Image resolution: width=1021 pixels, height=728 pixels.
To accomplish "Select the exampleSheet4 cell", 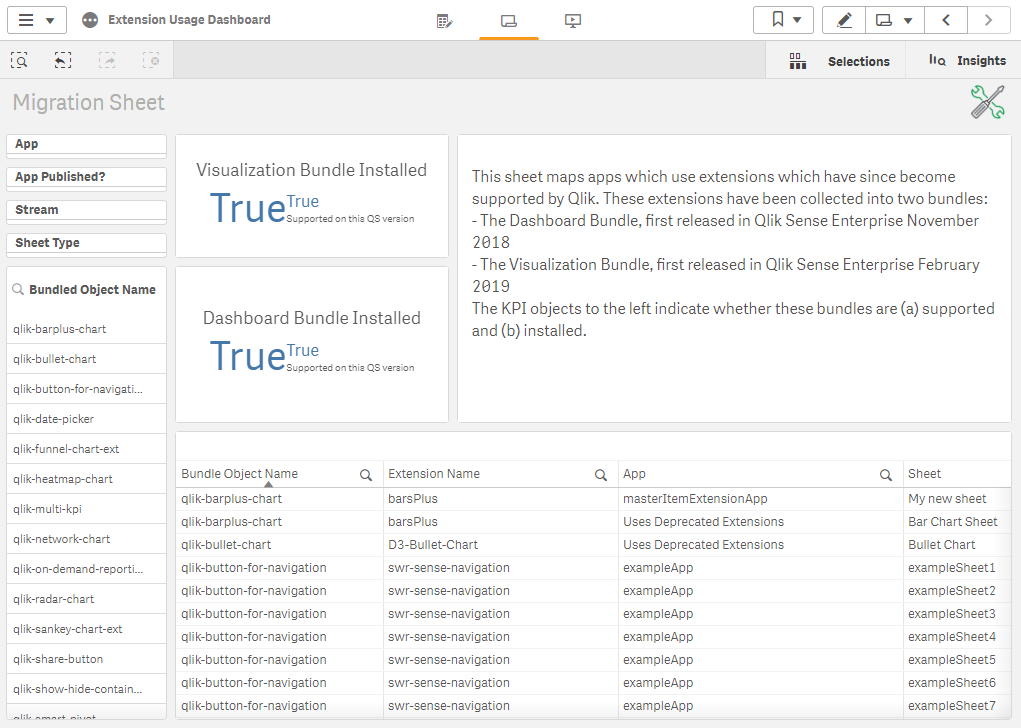I will pyautogui.click(x=957, y=637).
